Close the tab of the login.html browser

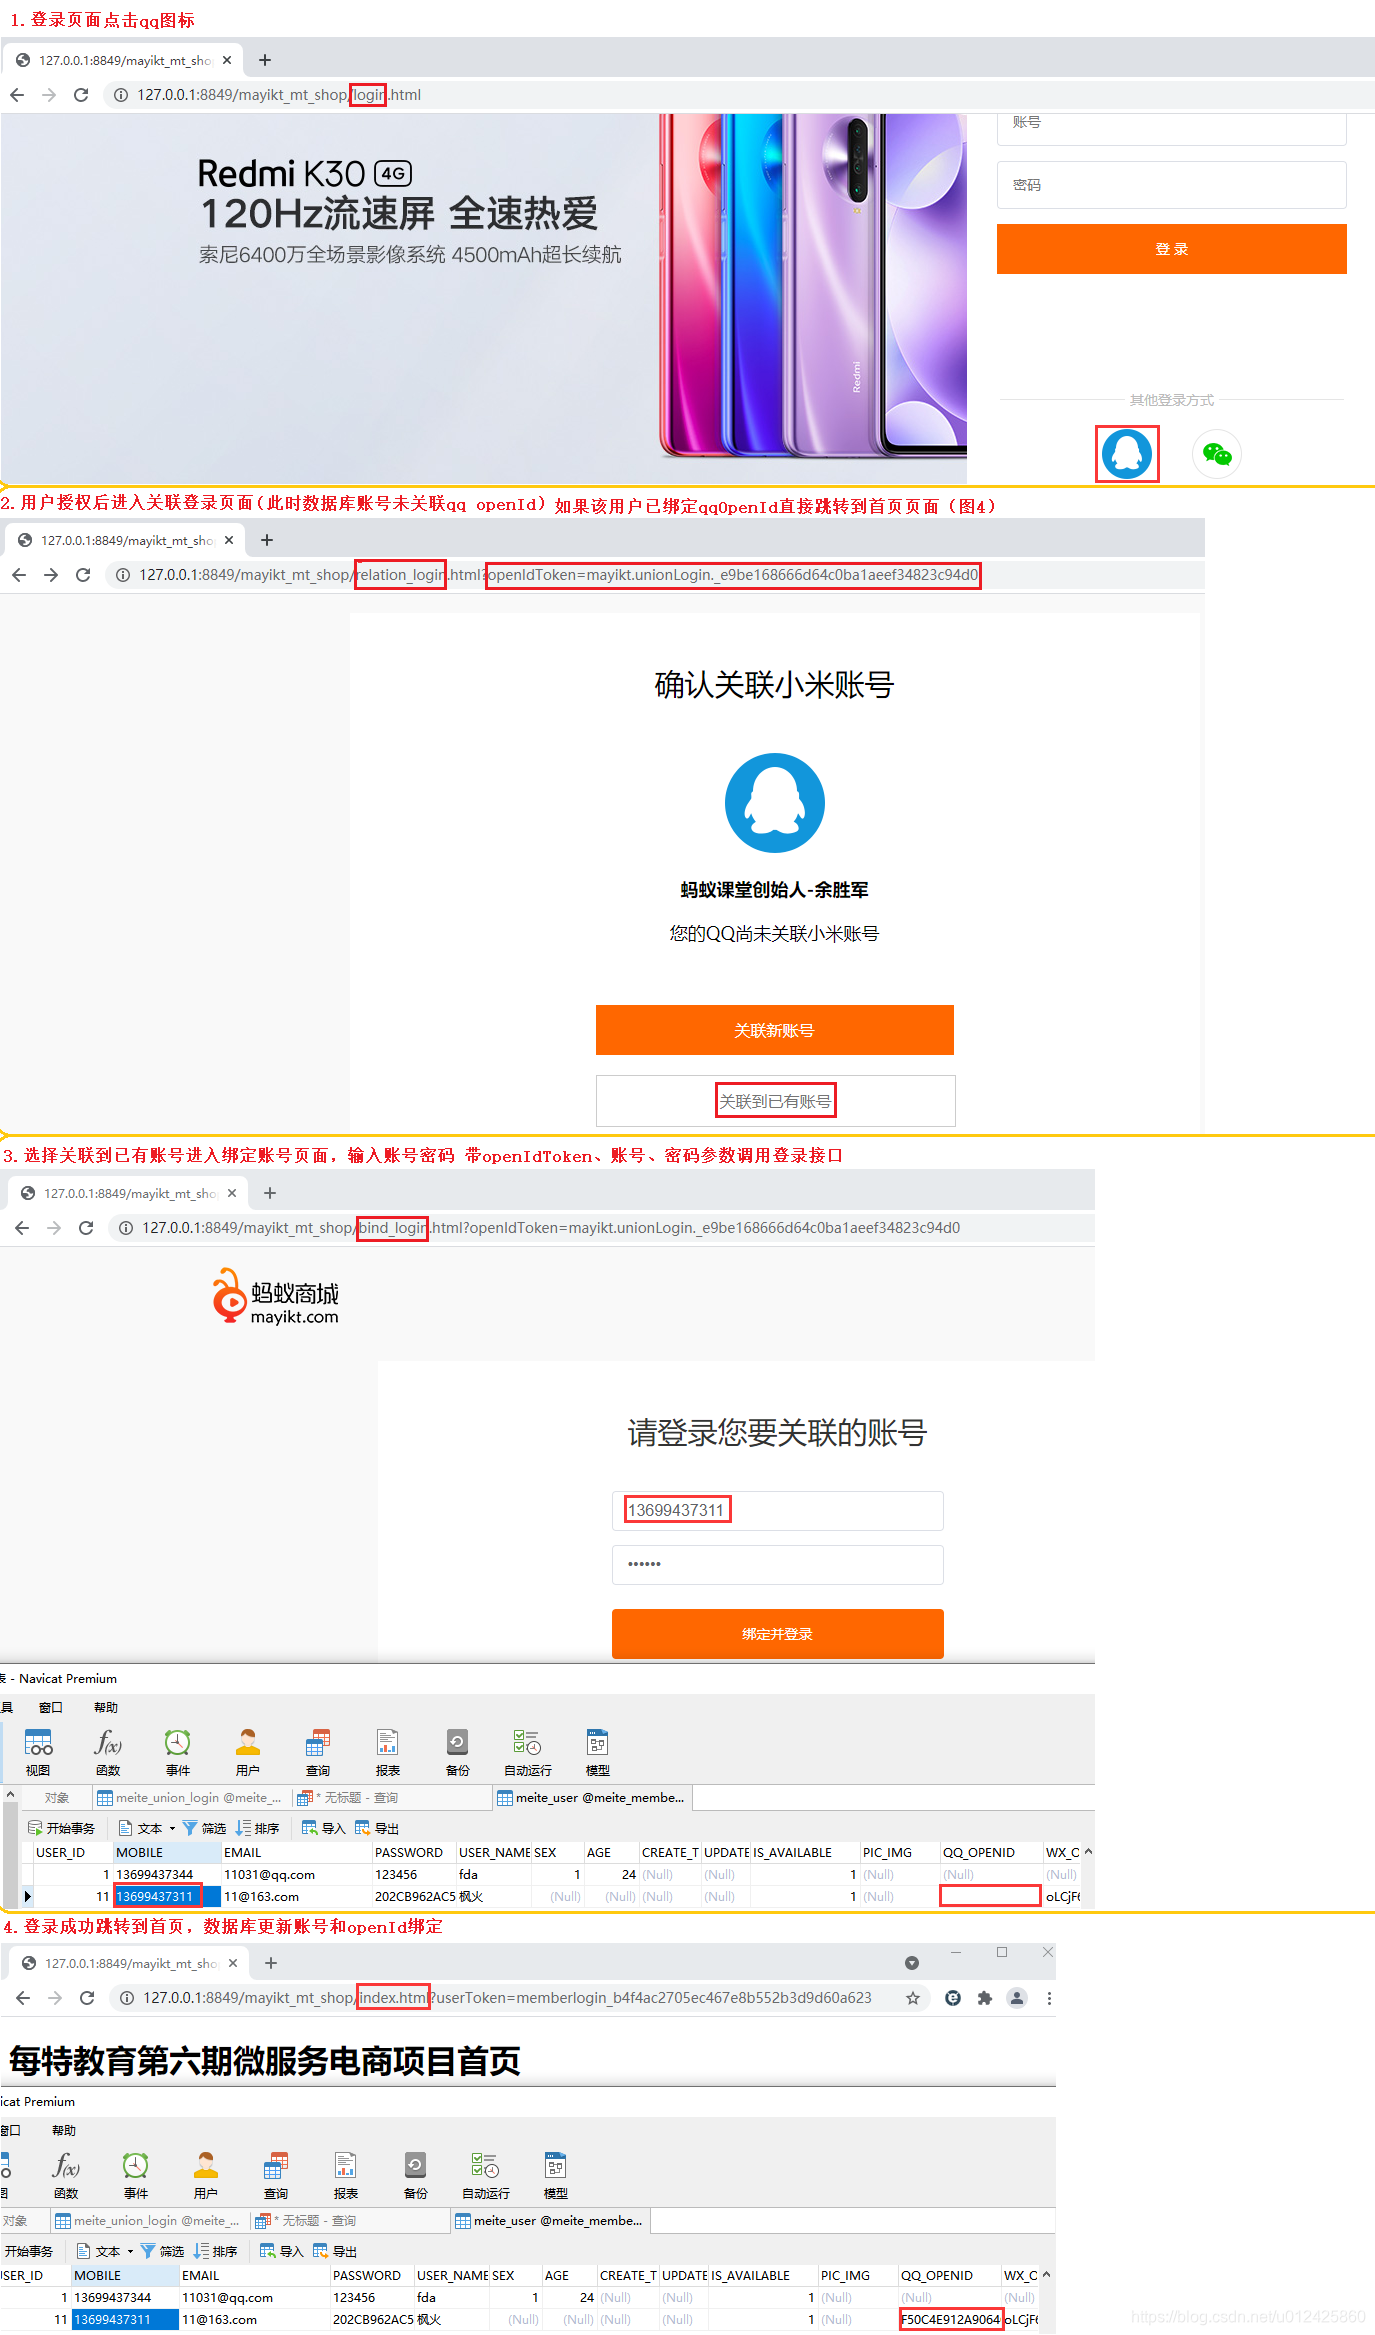(227, 60)
